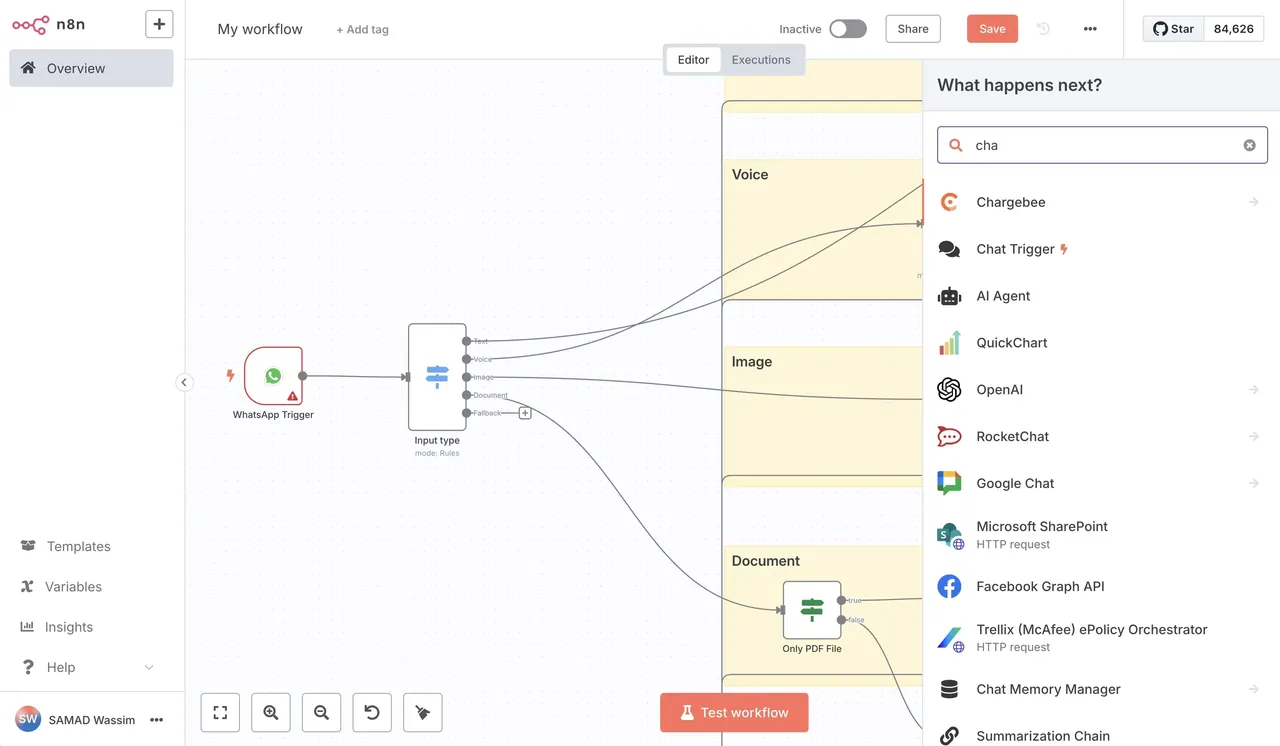Select the Input type switch node

pos(437,376)
